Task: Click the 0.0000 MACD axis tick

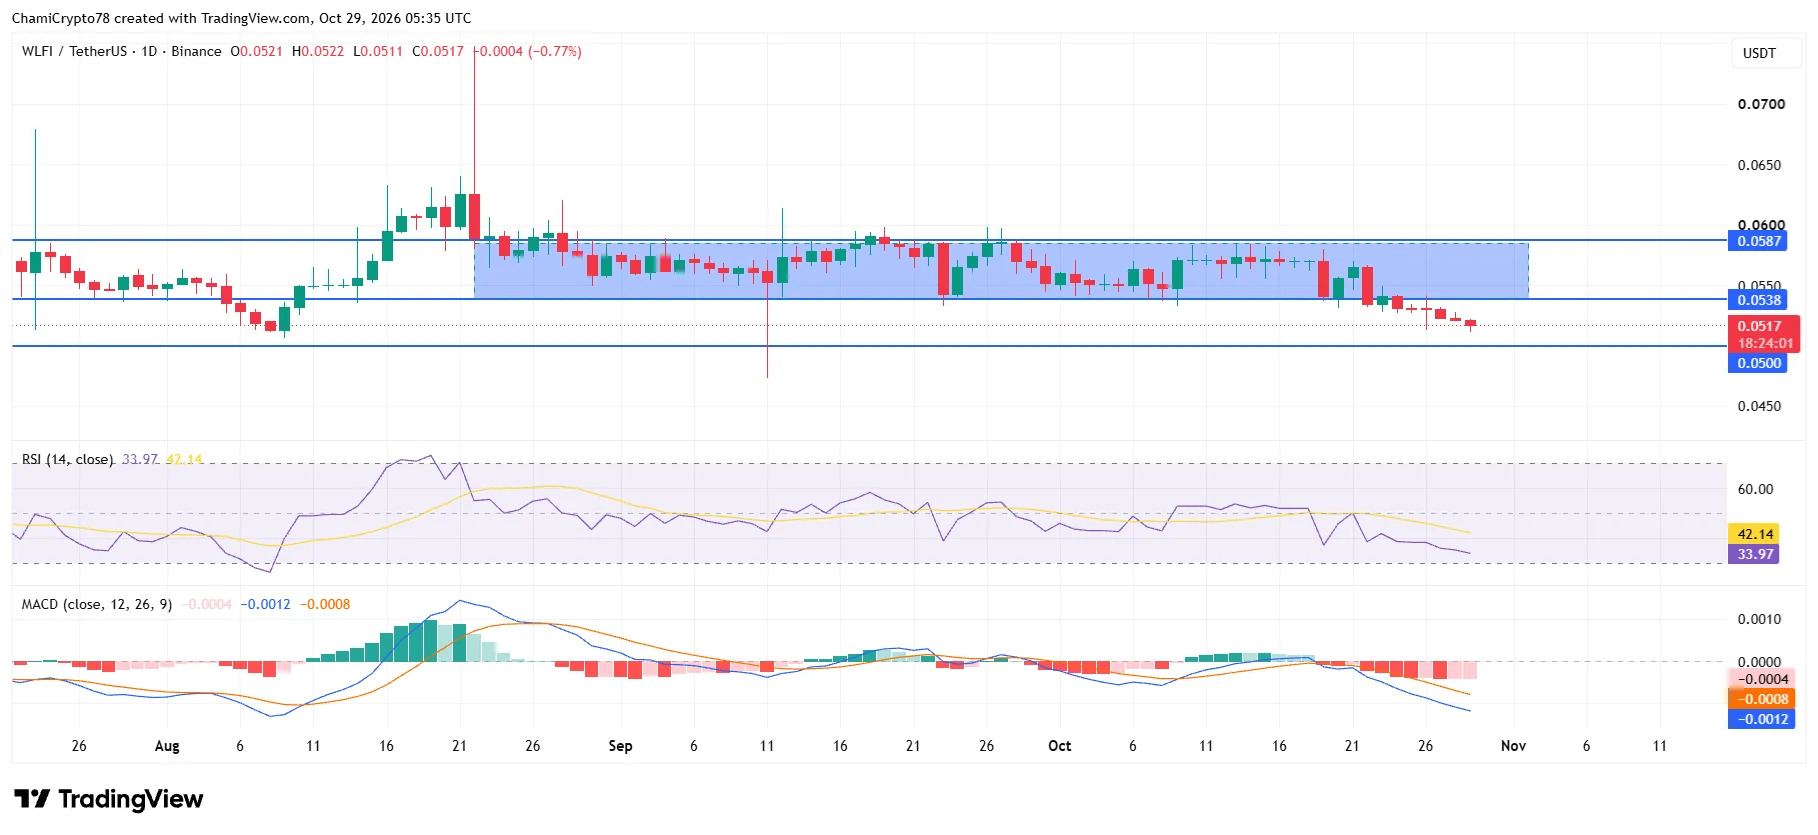Action: [x=1760, y=662]
